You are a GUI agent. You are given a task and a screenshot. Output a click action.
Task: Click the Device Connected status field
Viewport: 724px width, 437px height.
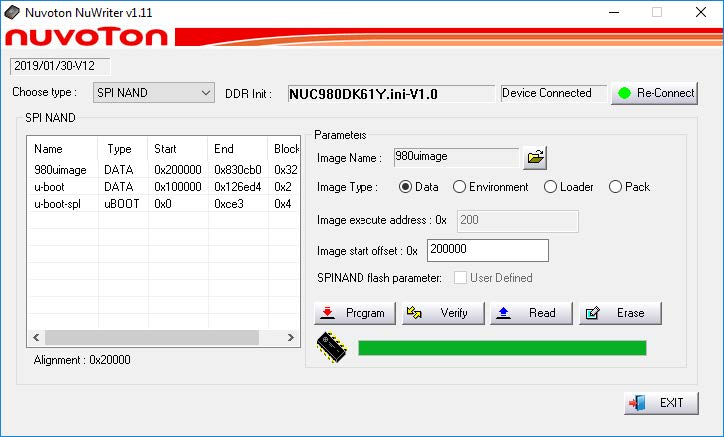[x=554, y=93]
